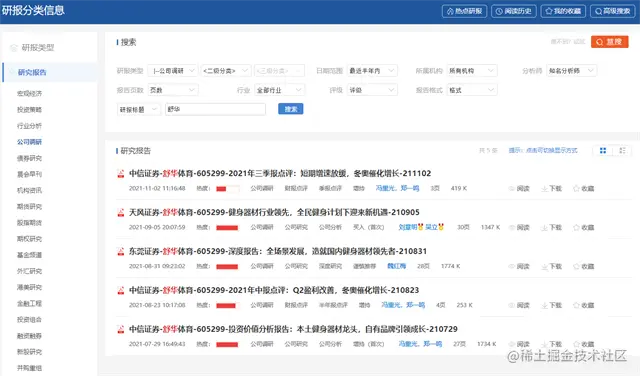Image resolution: width=640 pixels, height=376 pixels.
Task: Open the 知名分析师 analyst dropdown
Action: point(571,71)
